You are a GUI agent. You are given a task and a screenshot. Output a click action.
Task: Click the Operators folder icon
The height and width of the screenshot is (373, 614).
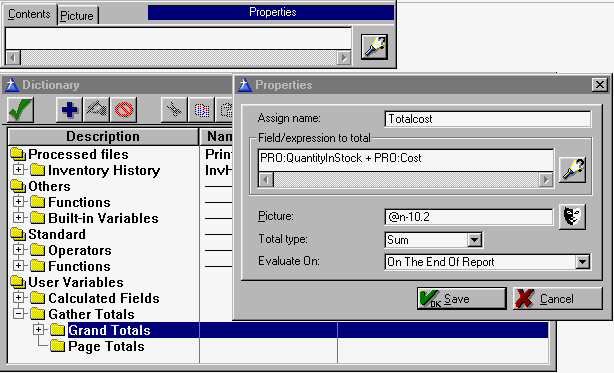[38, 250]
